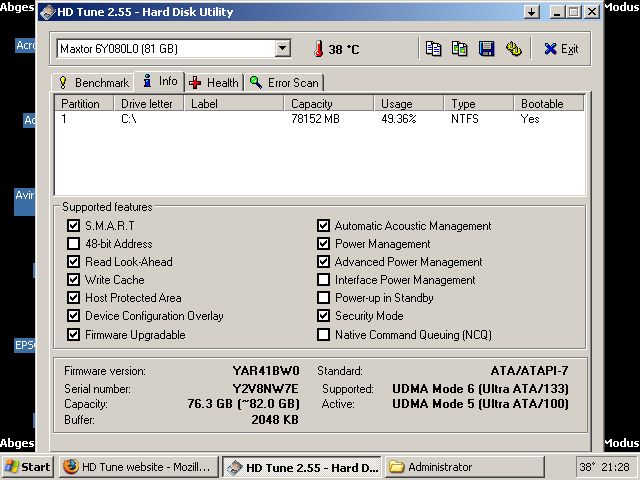Image resolution: width=640 pixels, height=480 pixels.
Task: Click the 38° tray temperature indicator
Action: tap(588, 467)
